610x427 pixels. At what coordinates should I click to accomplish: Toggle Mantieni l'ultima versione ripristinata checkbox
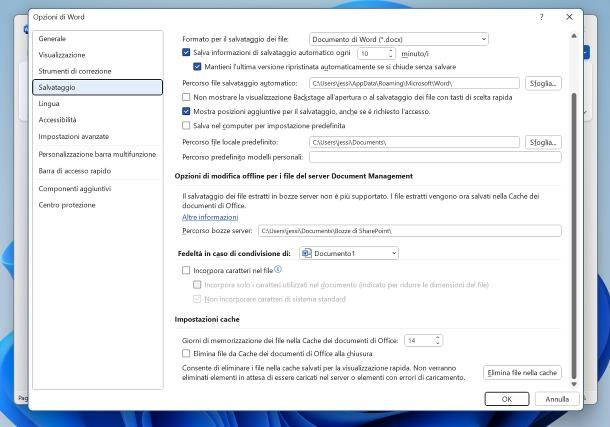[197, 67]
